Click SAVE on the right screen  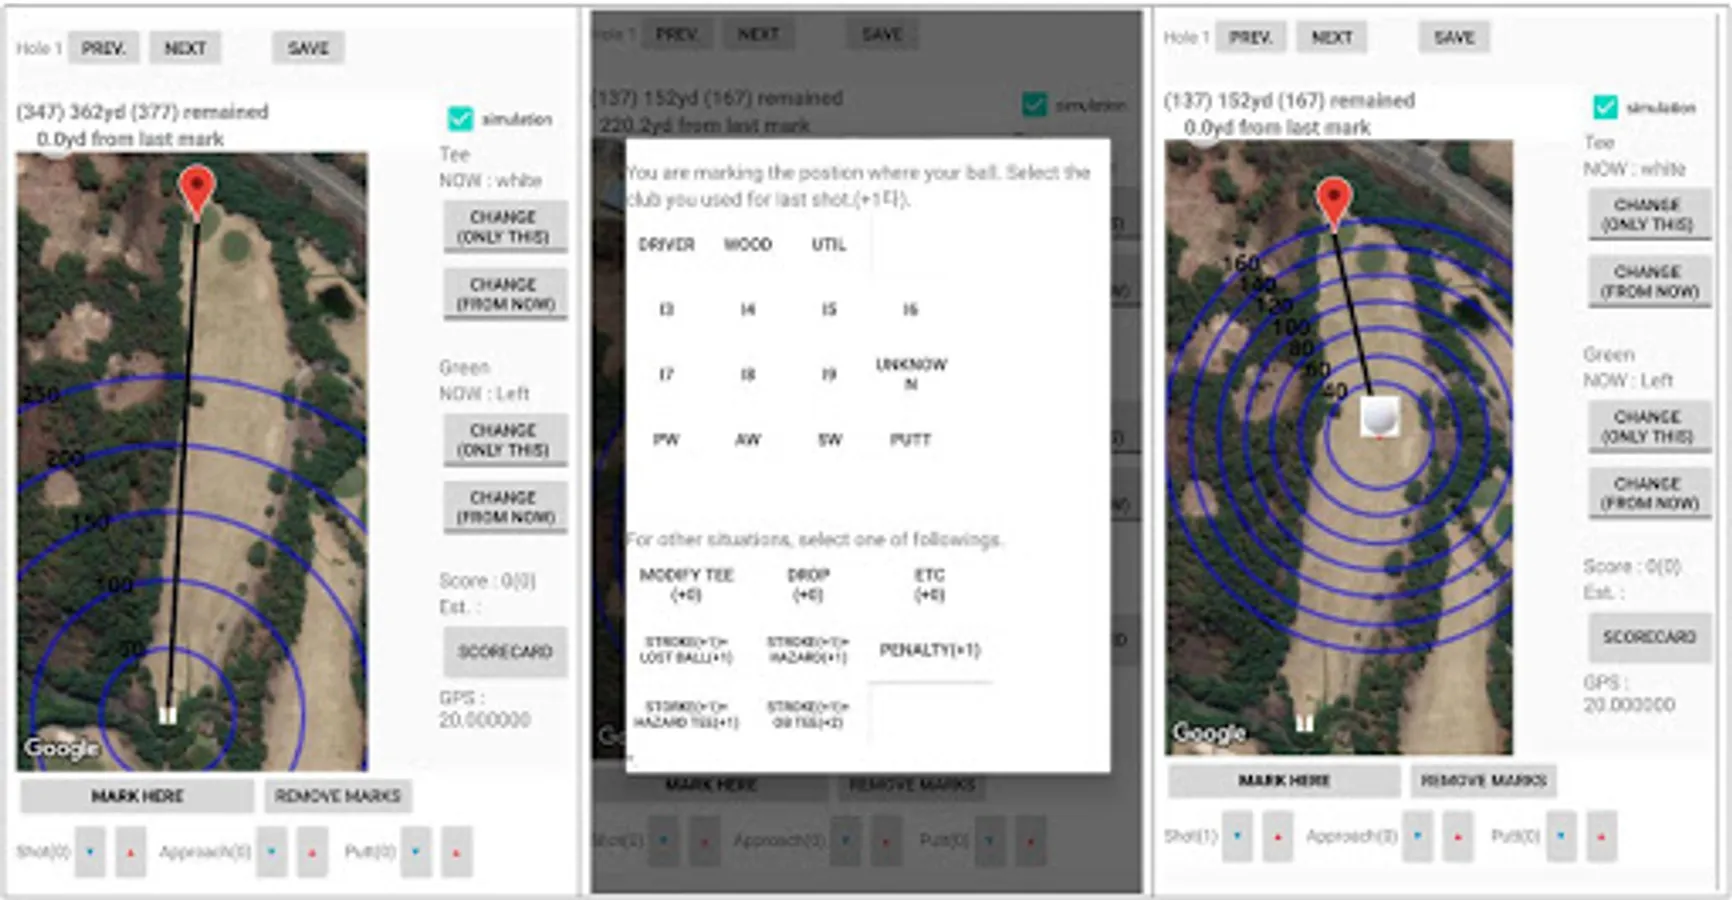(x=1454, y=37)
